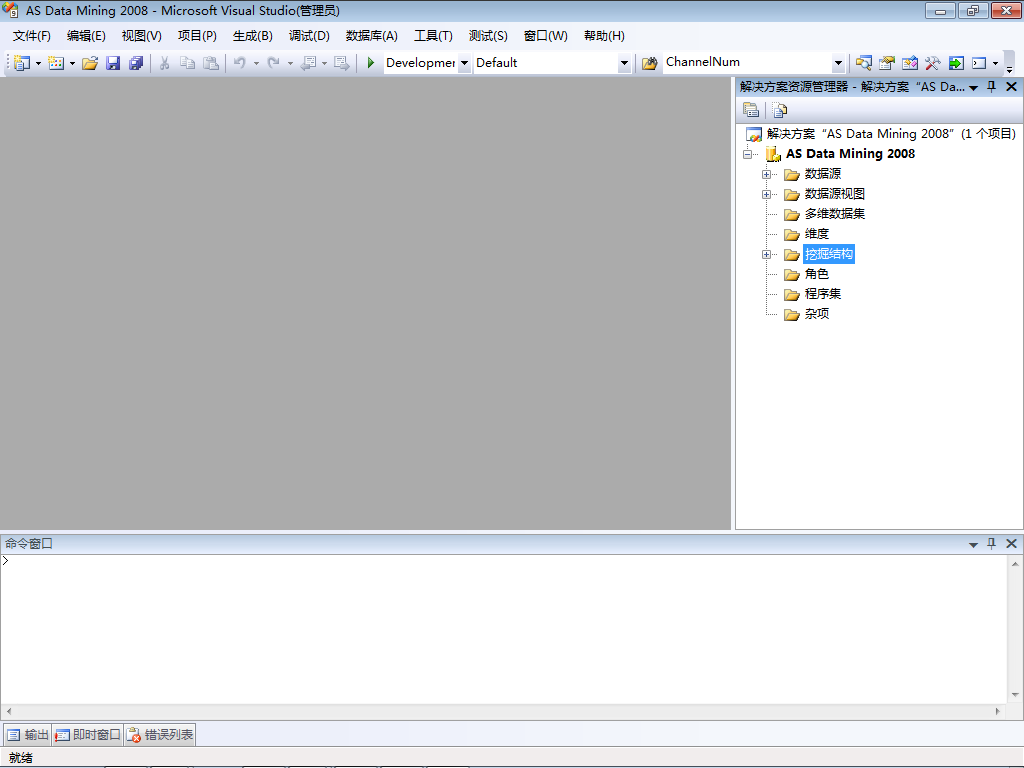Open the 编辑(E) menu
The width and height of the screenshot is (1024, 768).
86,36
